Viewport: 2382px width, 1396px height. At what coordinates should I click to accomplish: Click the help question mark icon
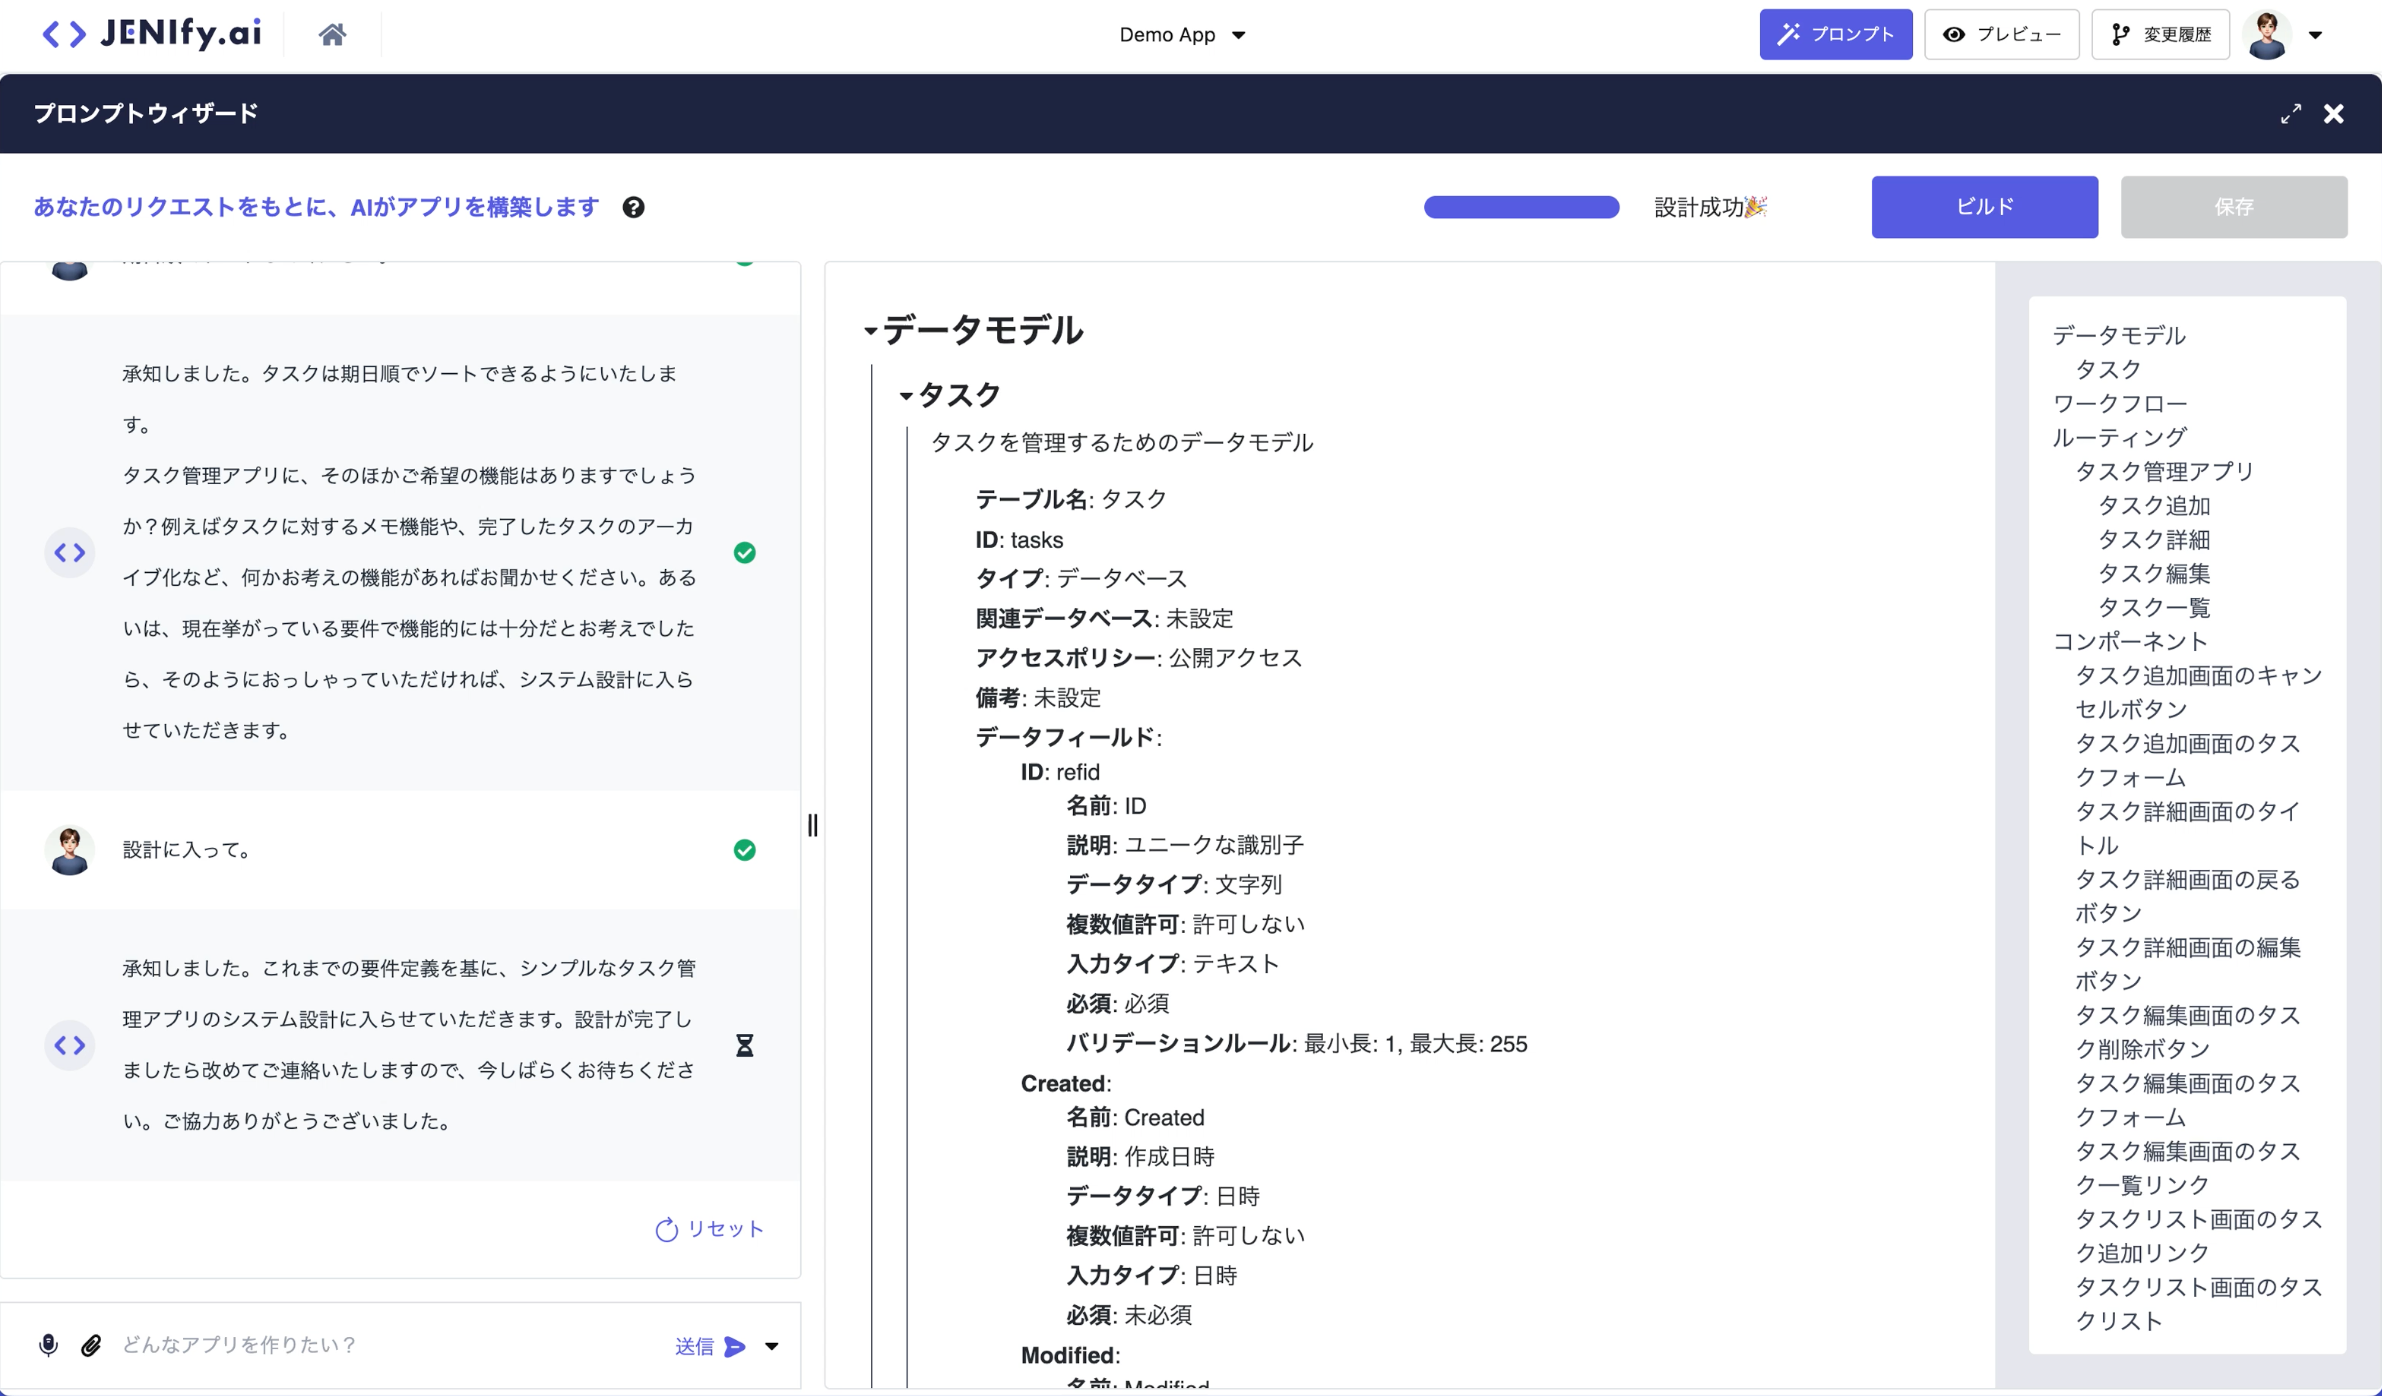pos(633,207)
